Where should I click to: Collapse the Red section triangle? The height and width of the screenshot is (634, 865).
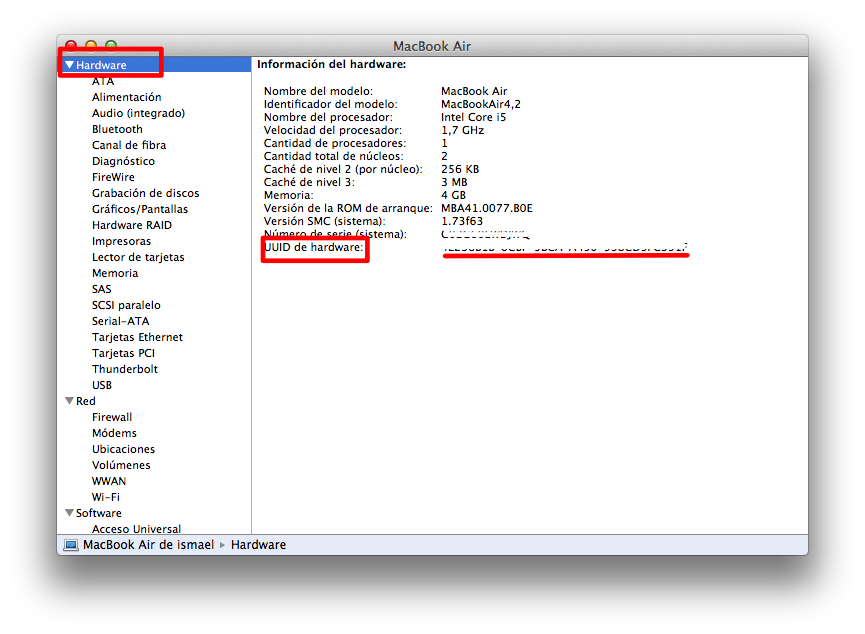point(70,401)
